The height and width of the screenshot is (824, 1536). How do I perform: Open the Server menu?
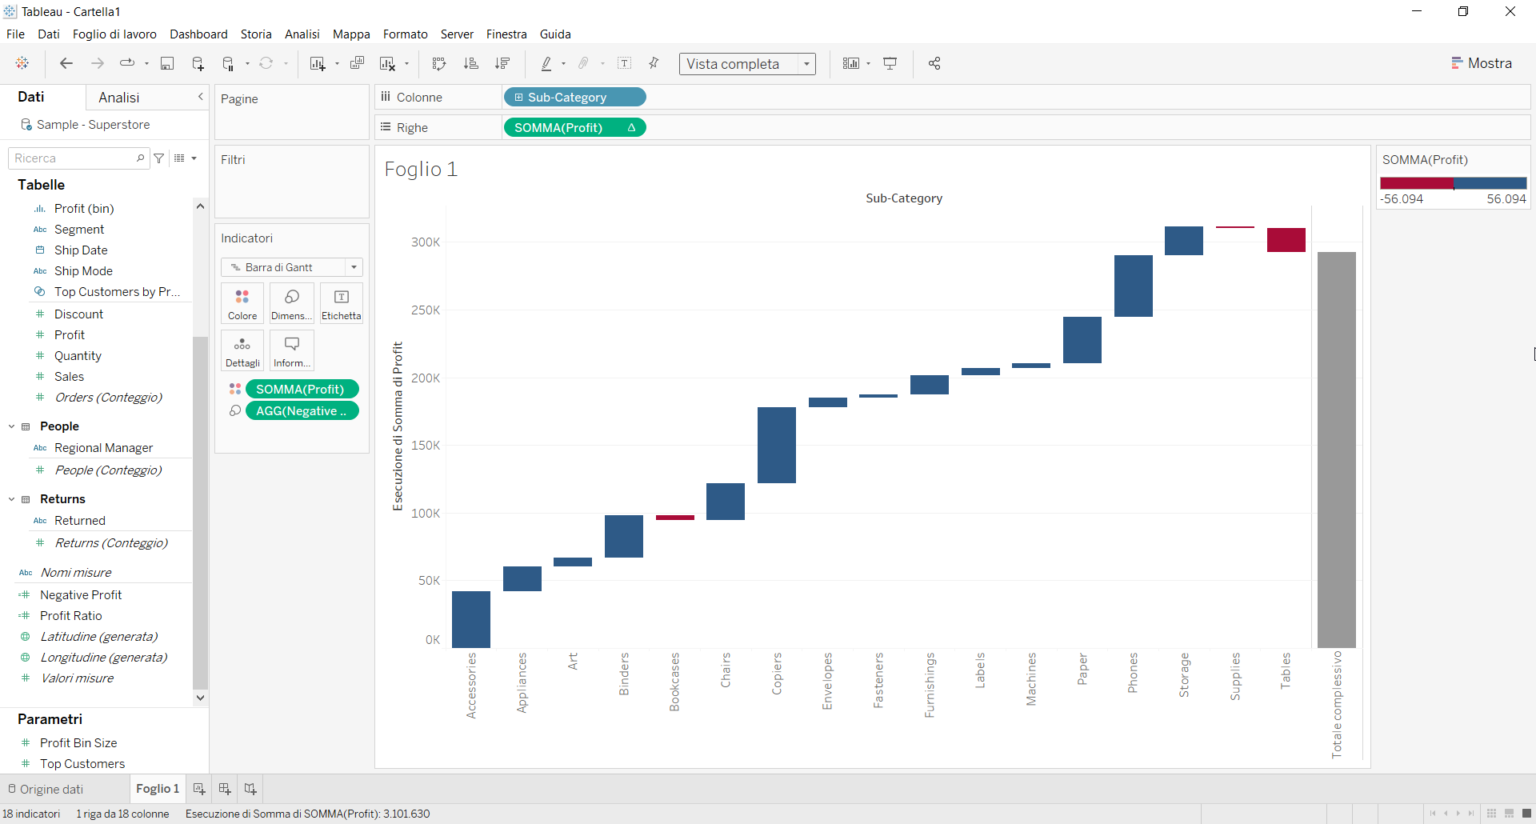pyautogui.click(x=457, y=33)
